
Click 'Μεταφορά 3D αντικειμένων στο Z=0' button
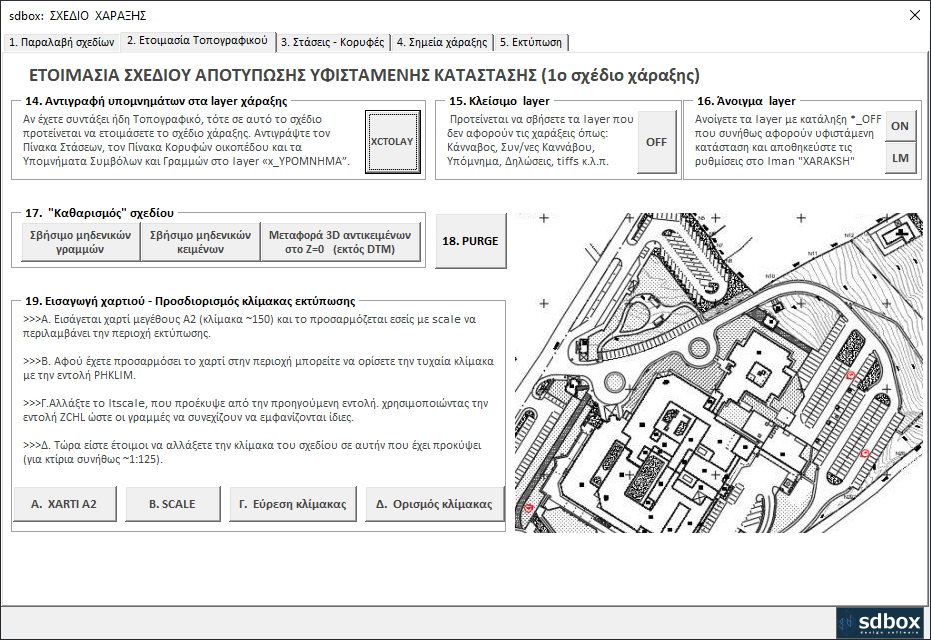pos(340,242)
